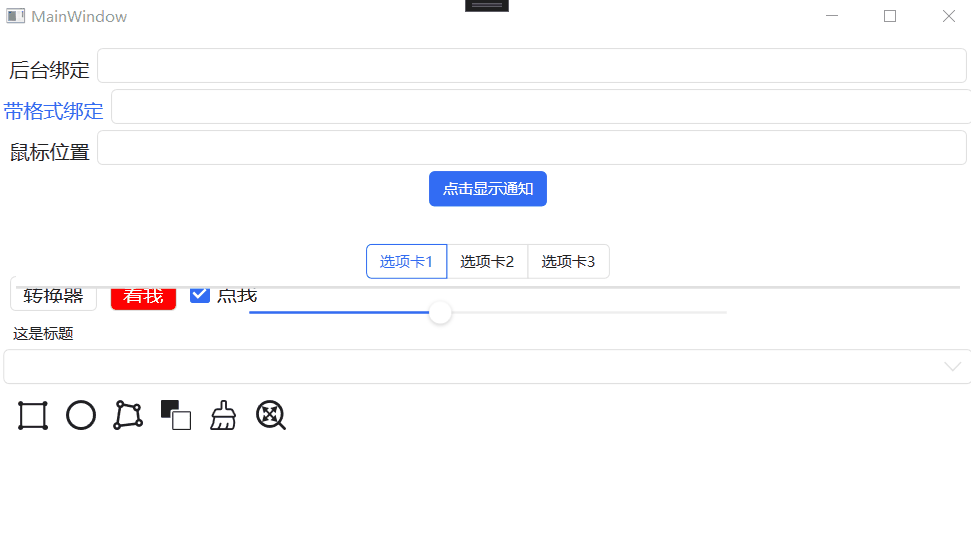Click the combo box chevron arrow

coord(953,367)
